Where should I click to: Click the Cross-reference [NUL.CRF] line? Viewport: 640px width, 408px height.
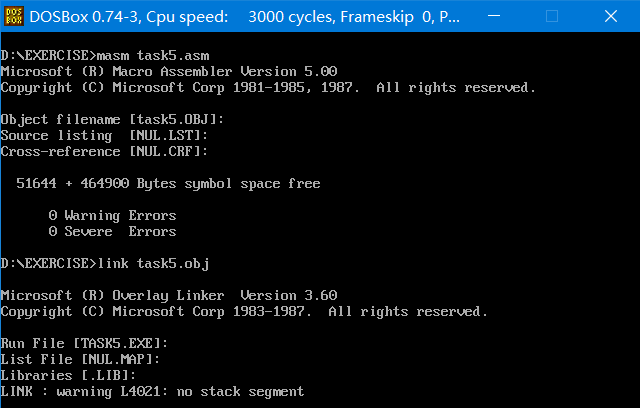[104, 151]
